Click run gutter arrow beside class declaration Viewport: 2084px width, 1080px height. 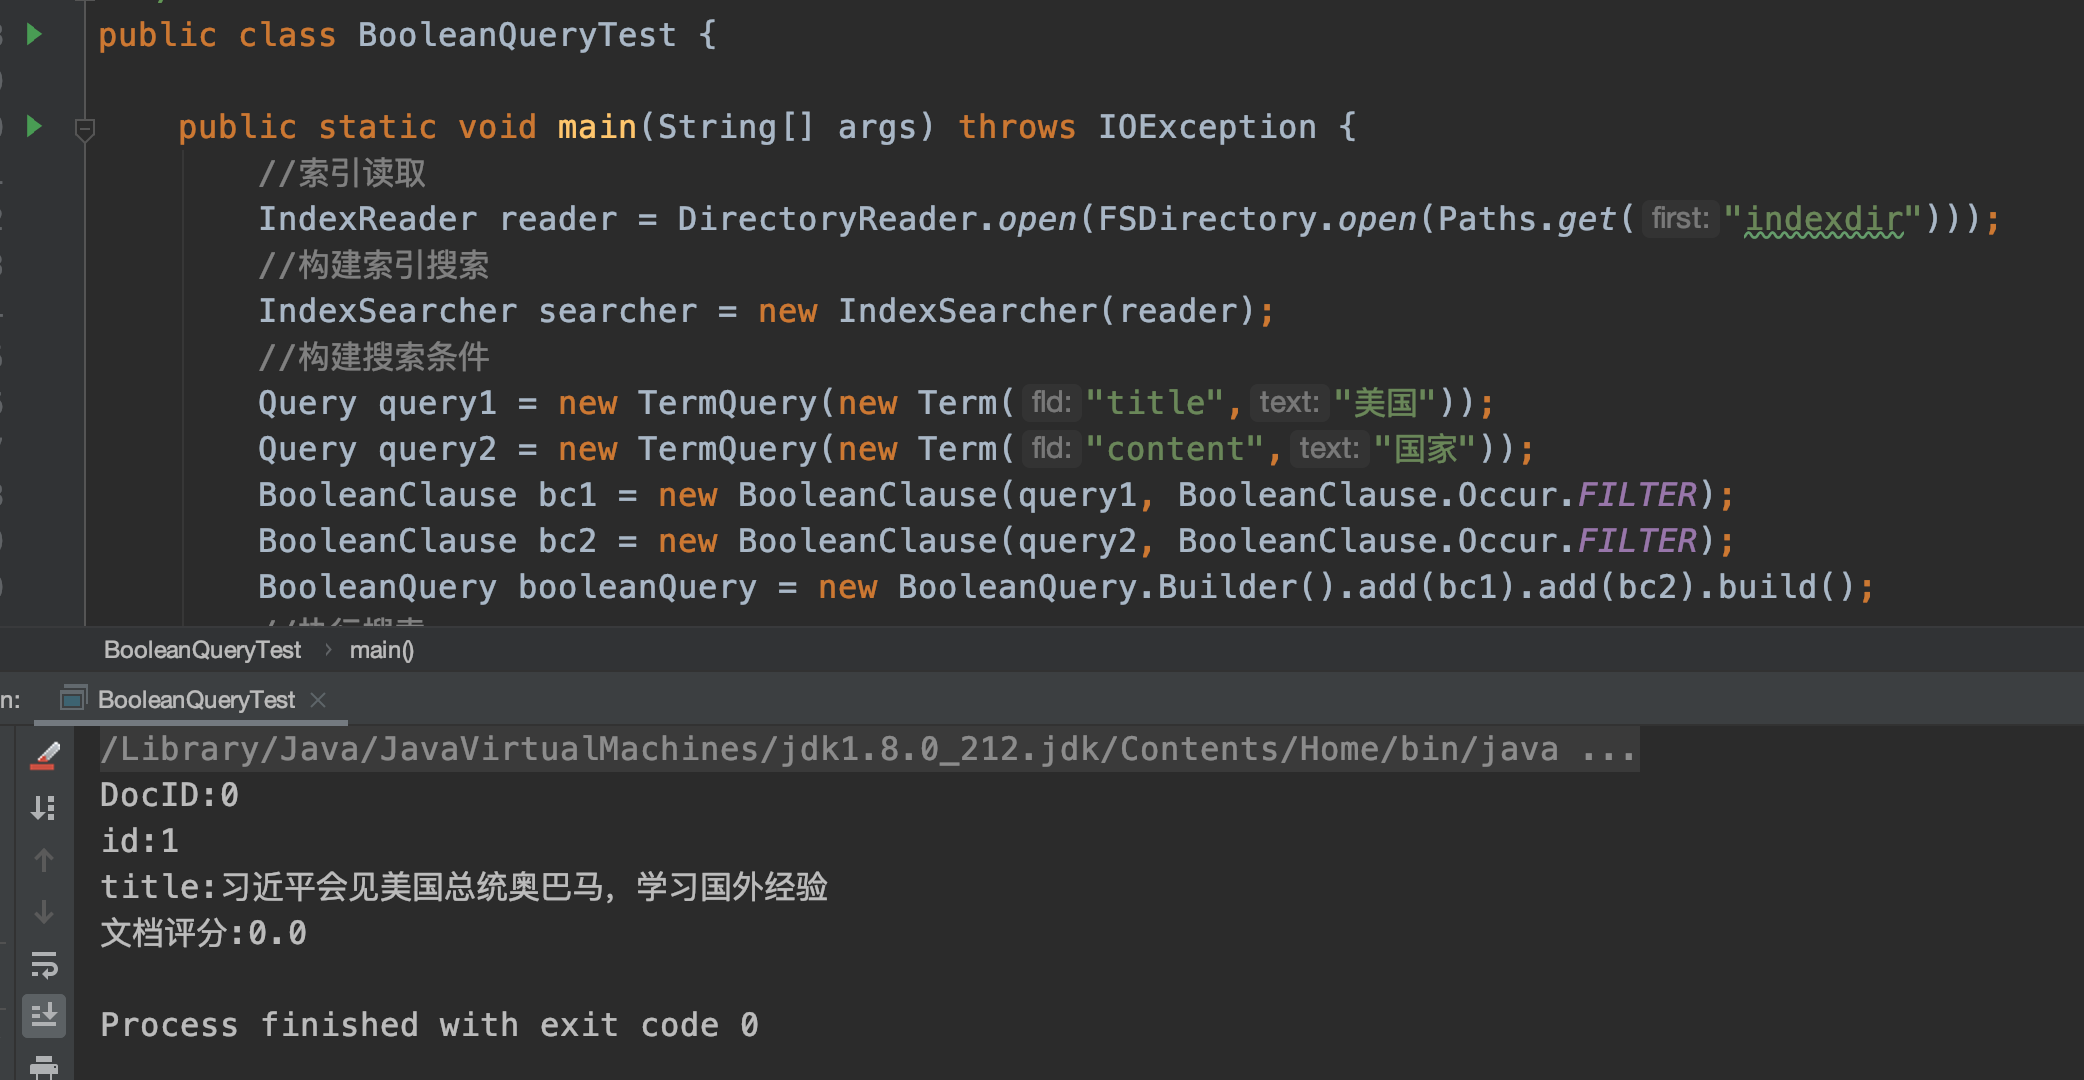[x=34, y=35]
